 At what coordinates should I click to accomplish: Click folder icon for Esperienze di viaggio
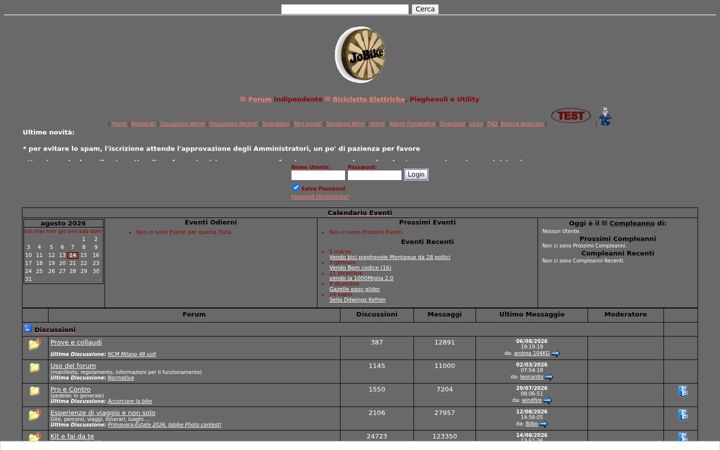(34, 415)
